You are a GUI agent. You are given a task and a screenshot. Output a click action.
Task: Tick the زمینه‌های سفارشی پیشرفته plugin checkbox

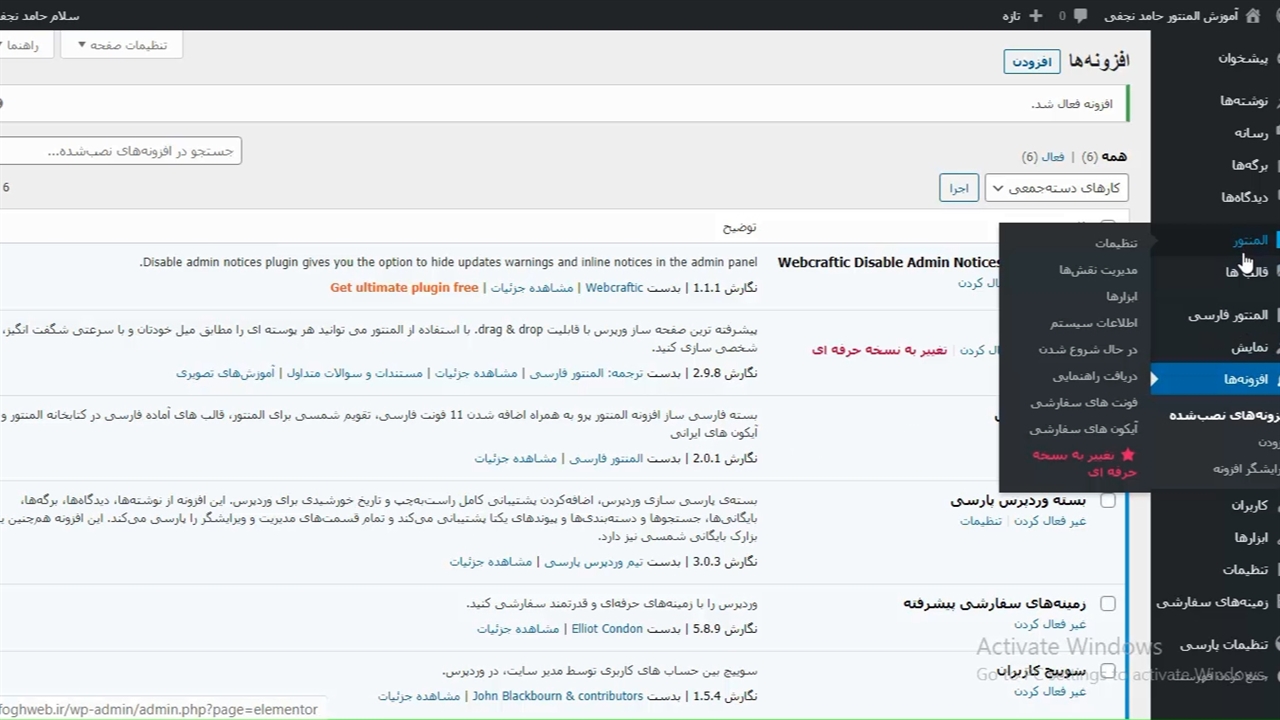[1108, 603]
